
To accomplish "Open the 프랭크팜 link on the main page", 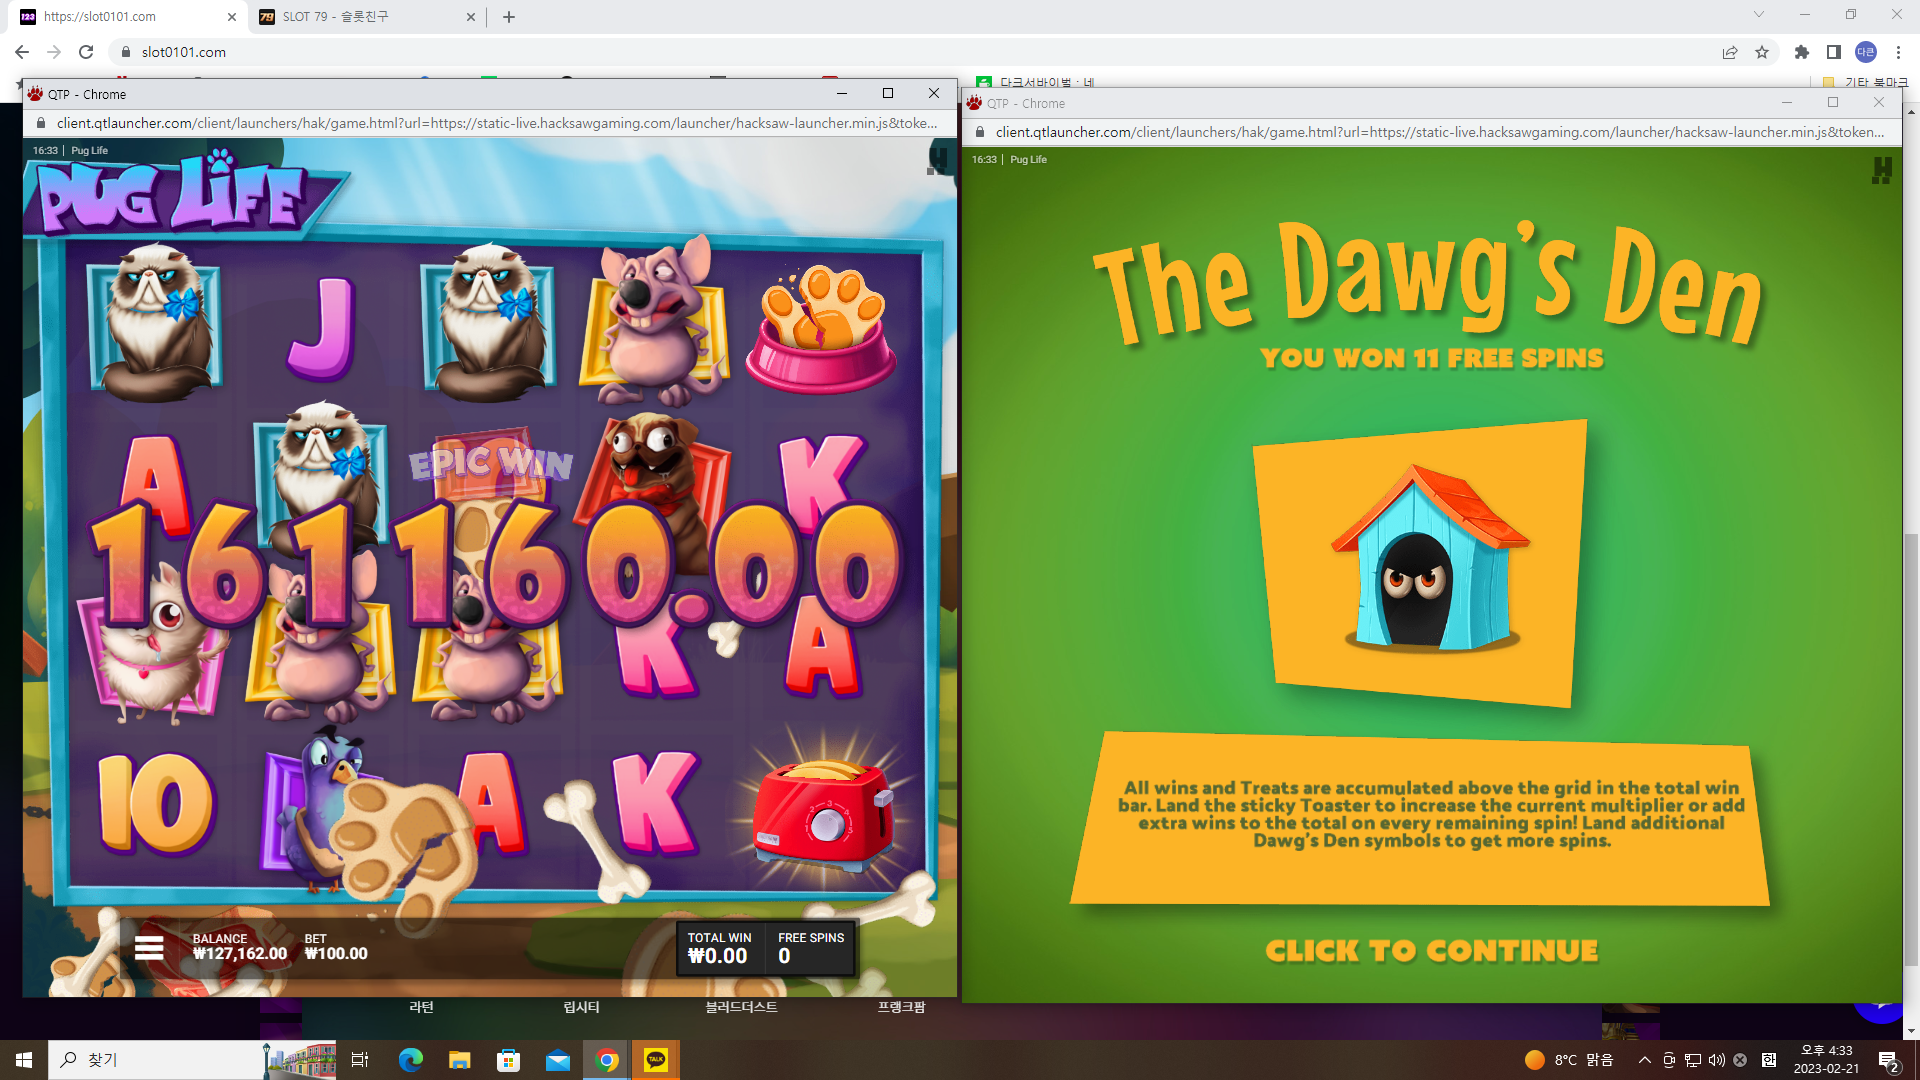I will click(901, 1007).
